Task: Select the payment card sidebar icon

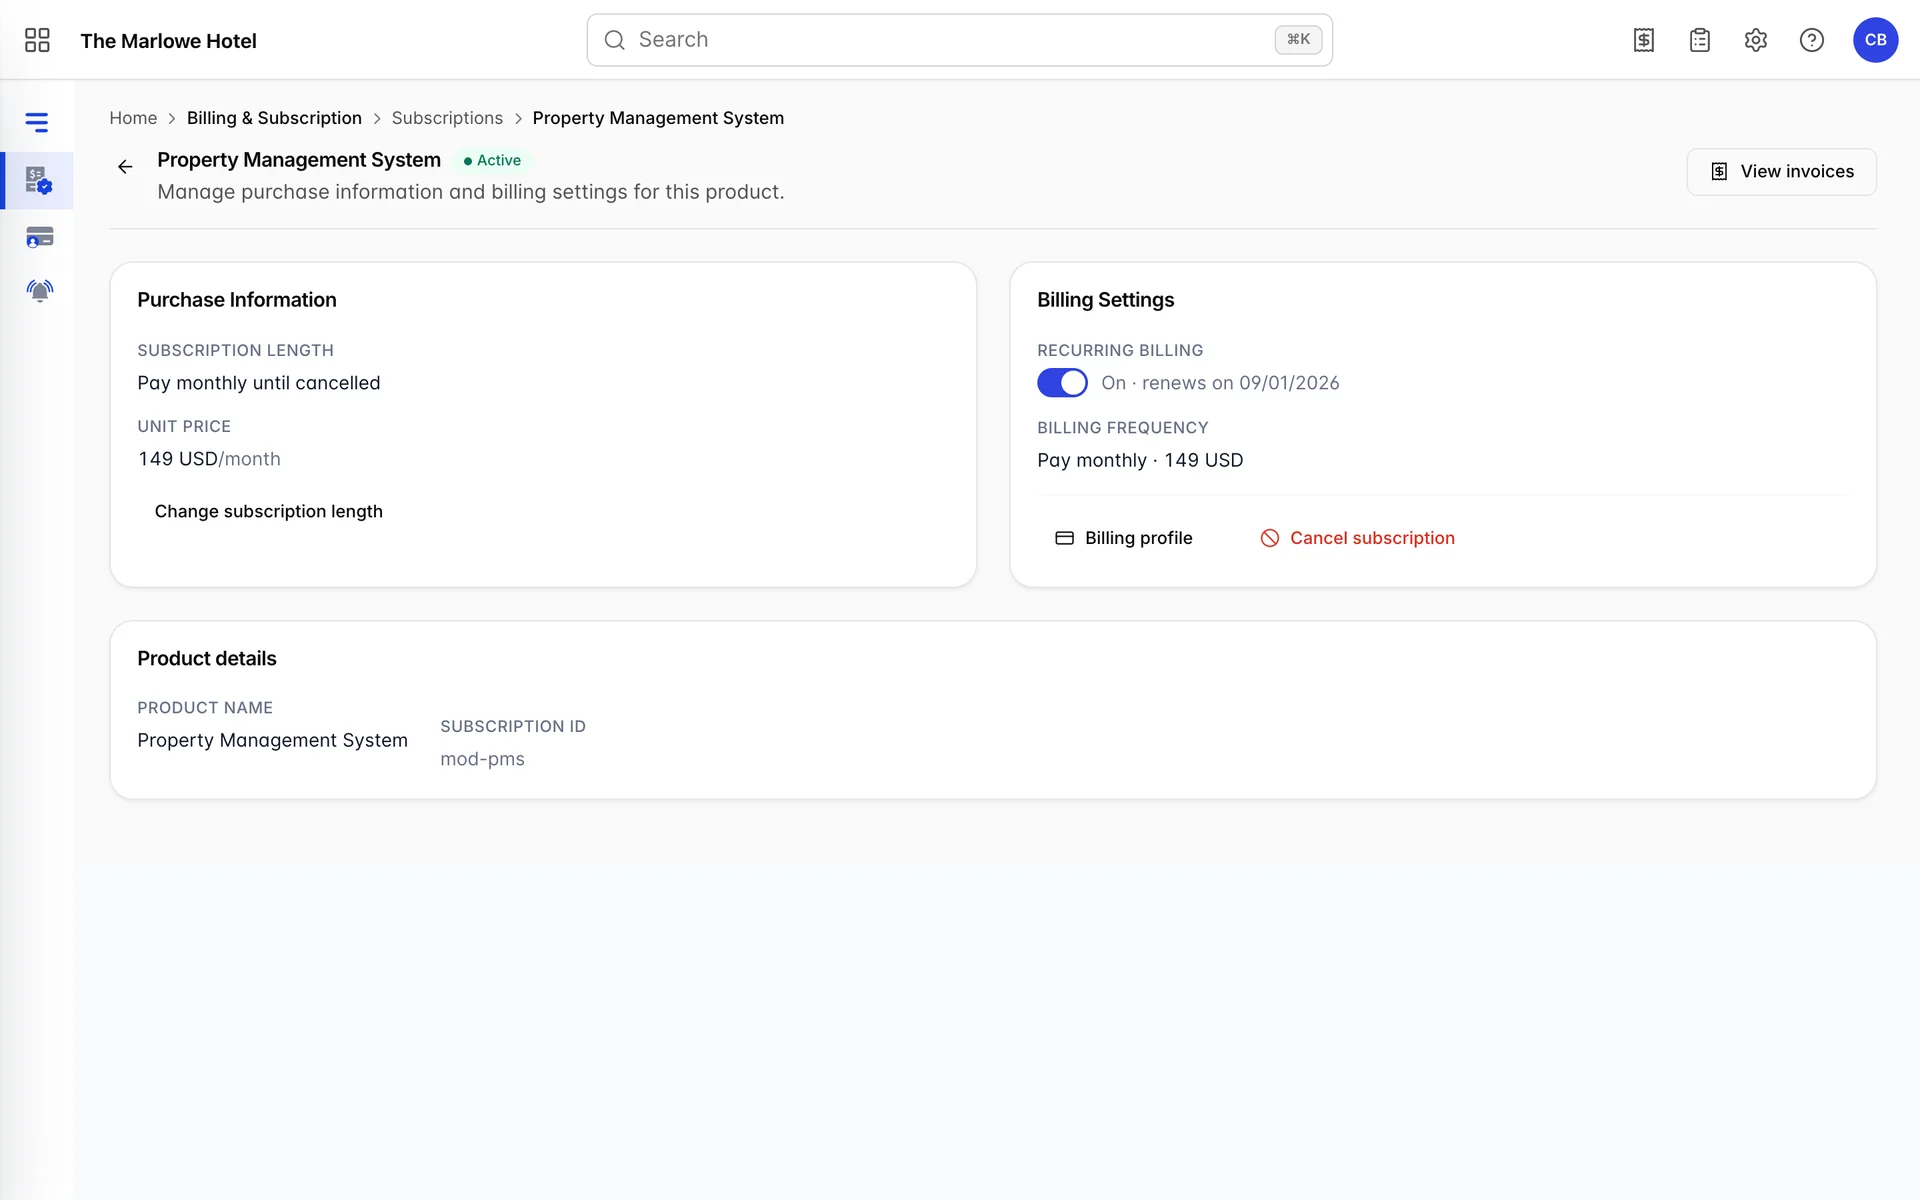Action: [39, 237]
